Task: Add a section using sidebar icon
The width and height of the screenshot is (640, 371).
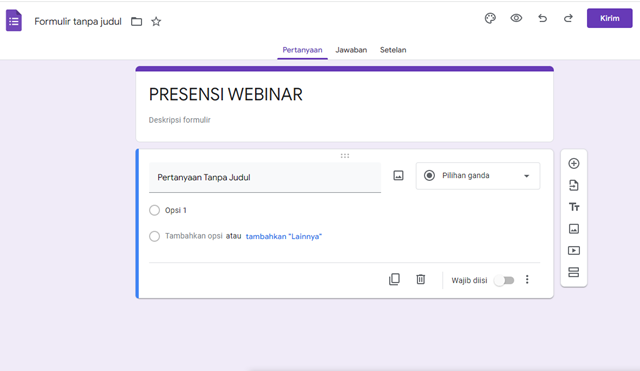Action: 574,272
